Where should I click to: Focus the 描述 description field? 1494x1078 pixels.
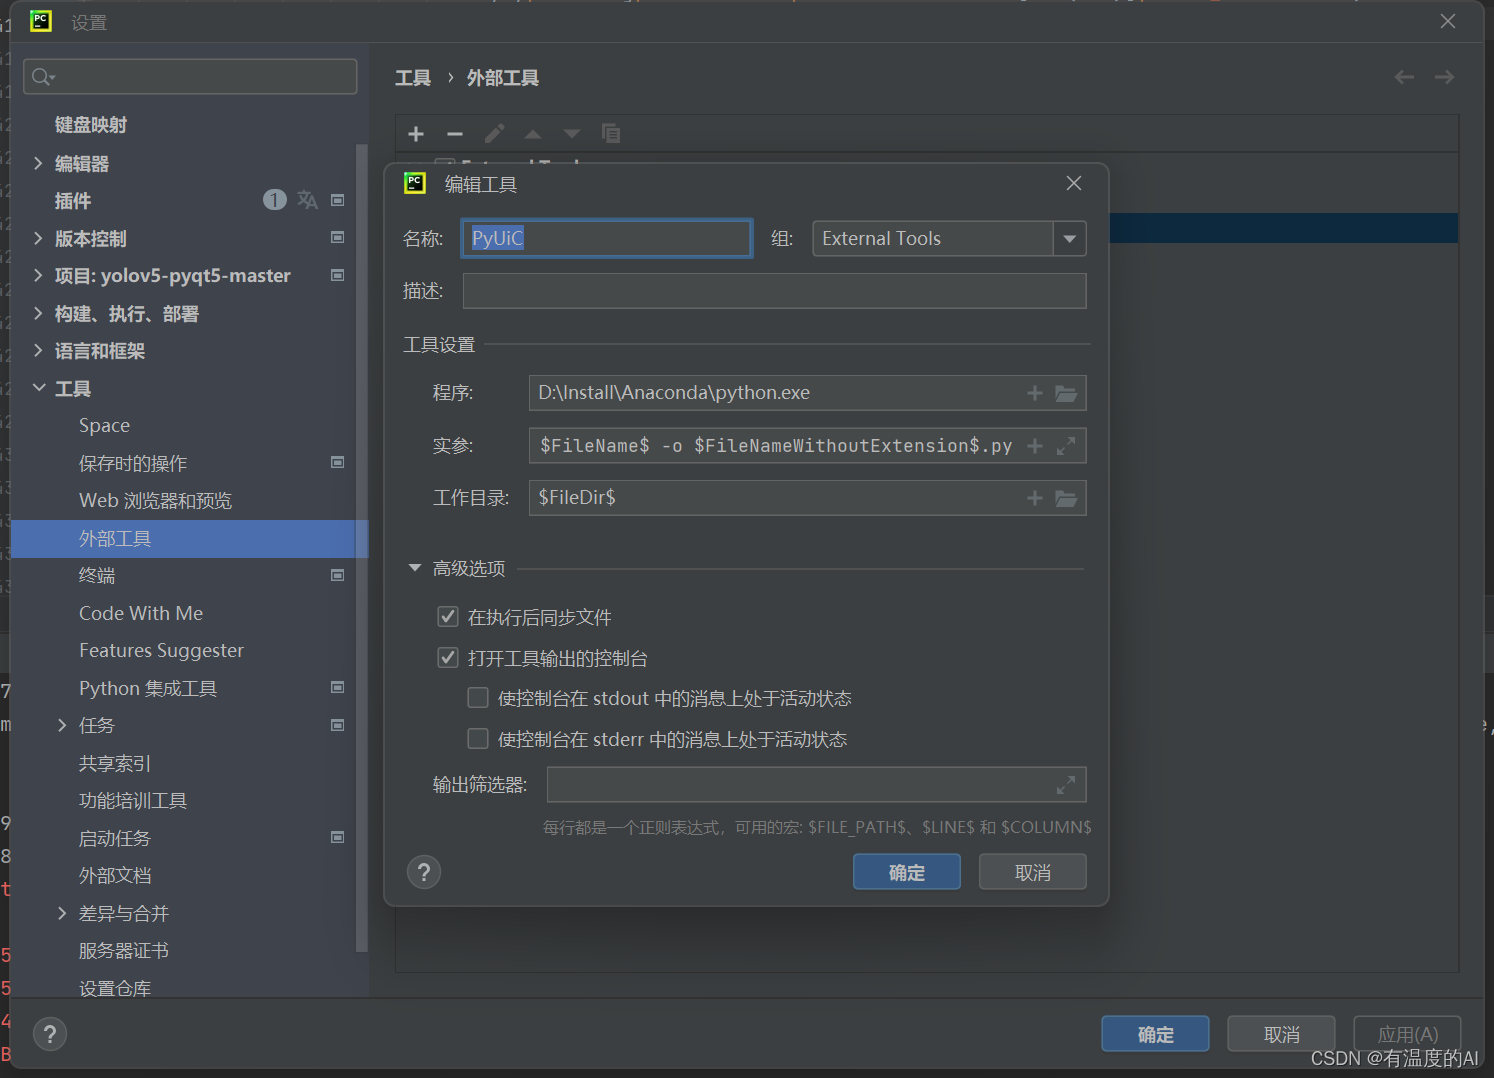click(x=774, y=291)
